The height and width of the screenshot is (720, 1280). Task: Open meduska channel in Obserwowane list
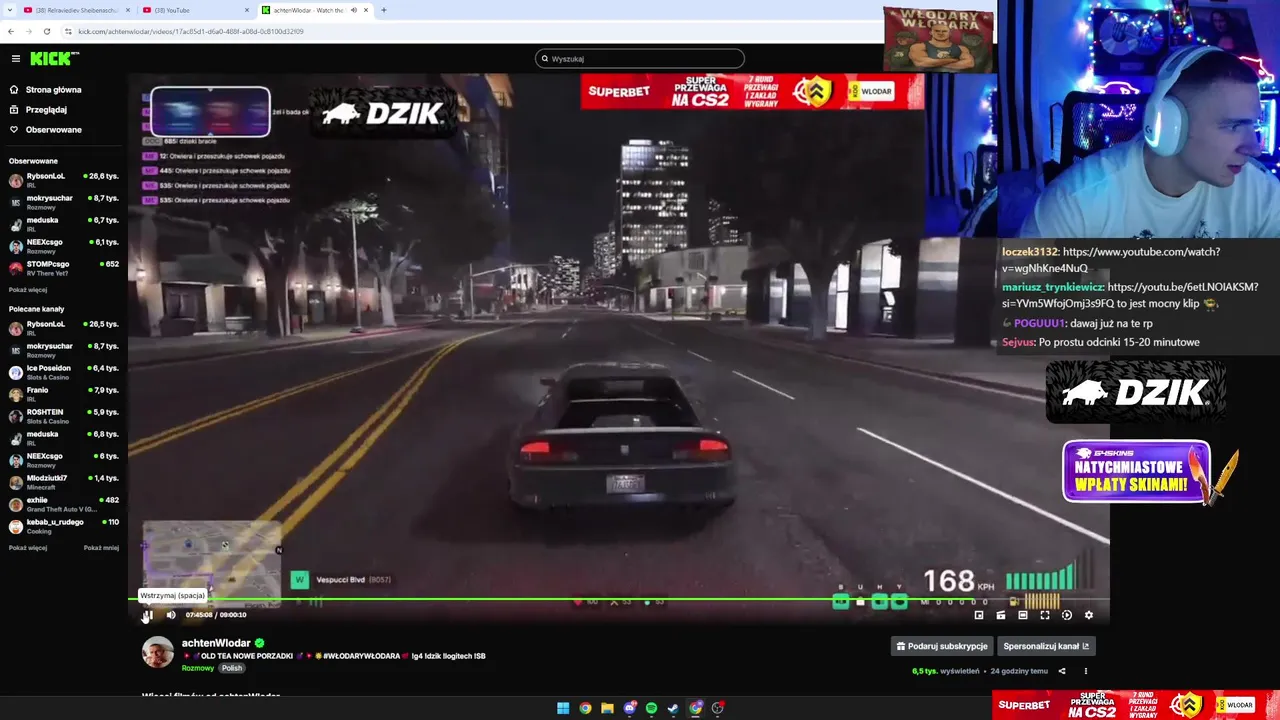click(64, 224)
